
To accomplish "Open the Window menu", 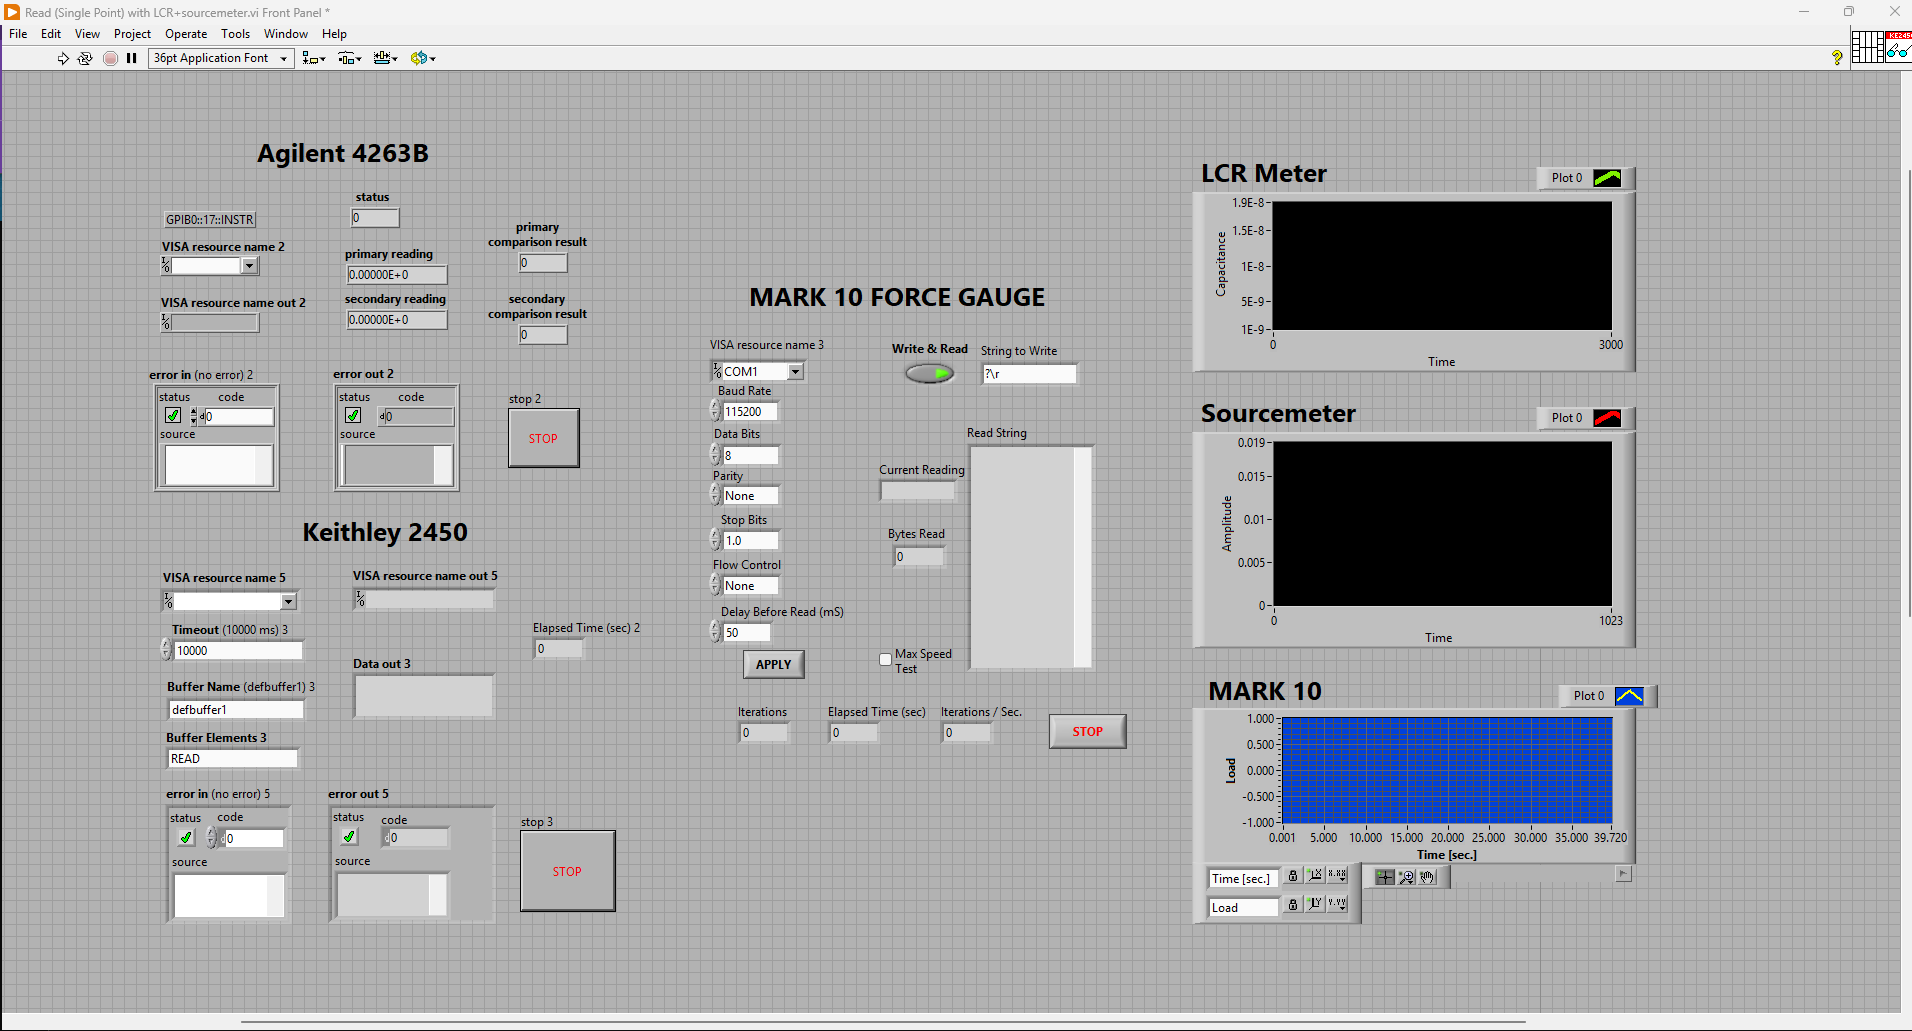I will tap(286, 34).
